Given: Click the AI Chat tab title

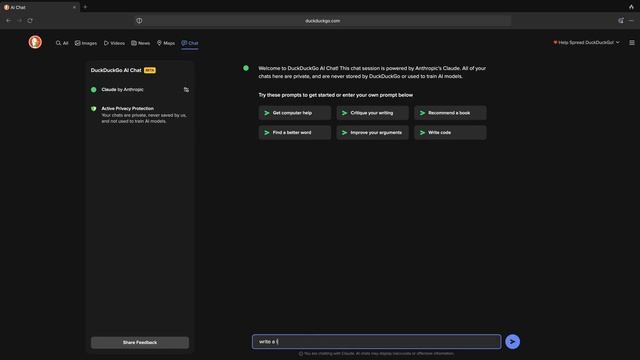Looking at the screenshot, I should click(18, 7).
